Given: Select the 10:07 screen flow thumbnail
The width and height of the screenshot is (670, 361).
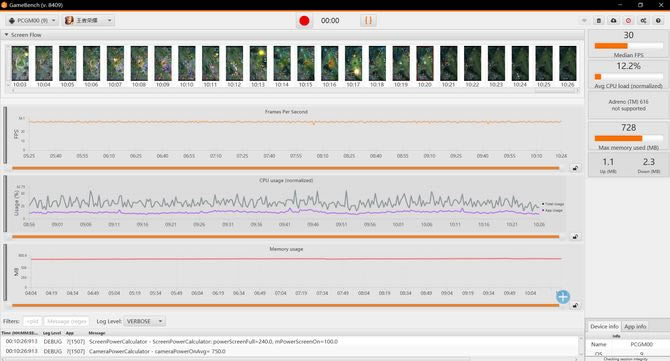Looking at the screenshot, I should point(115,64).
